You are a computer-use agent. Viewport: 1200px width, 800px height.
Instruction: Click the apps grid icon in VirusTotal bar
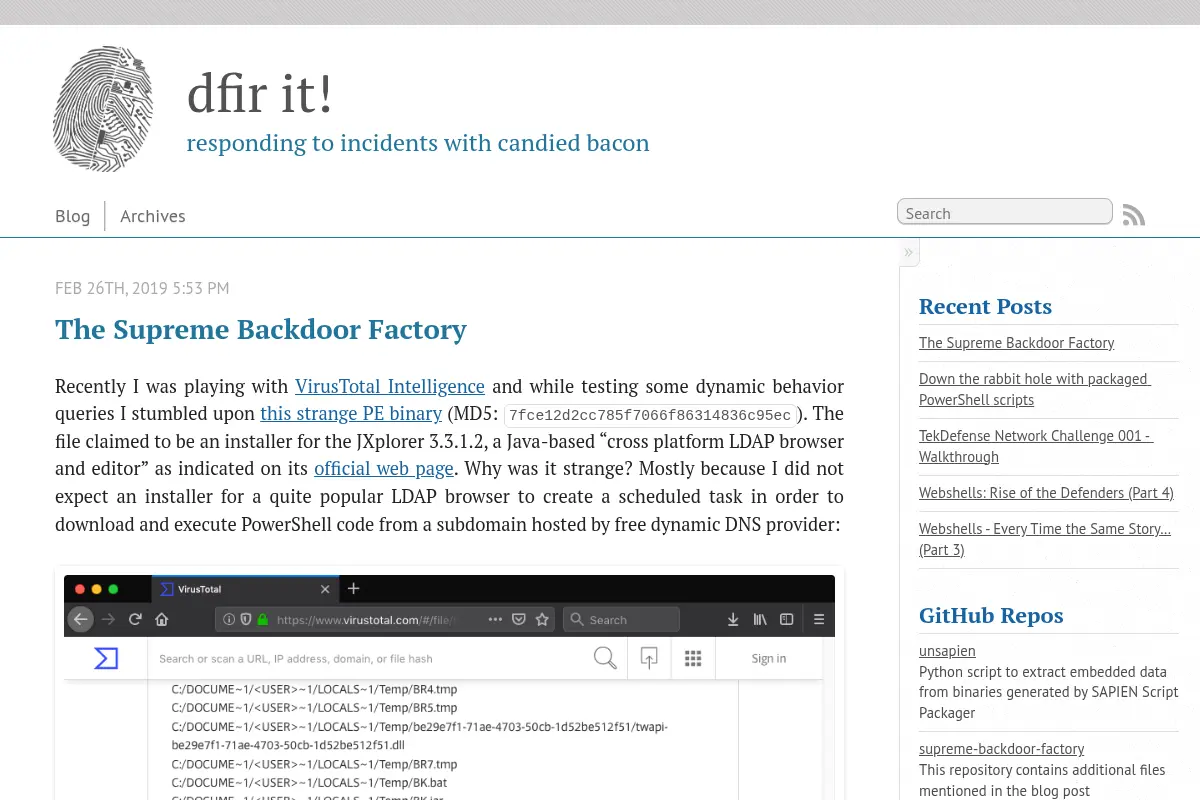[x=693, y=658]
